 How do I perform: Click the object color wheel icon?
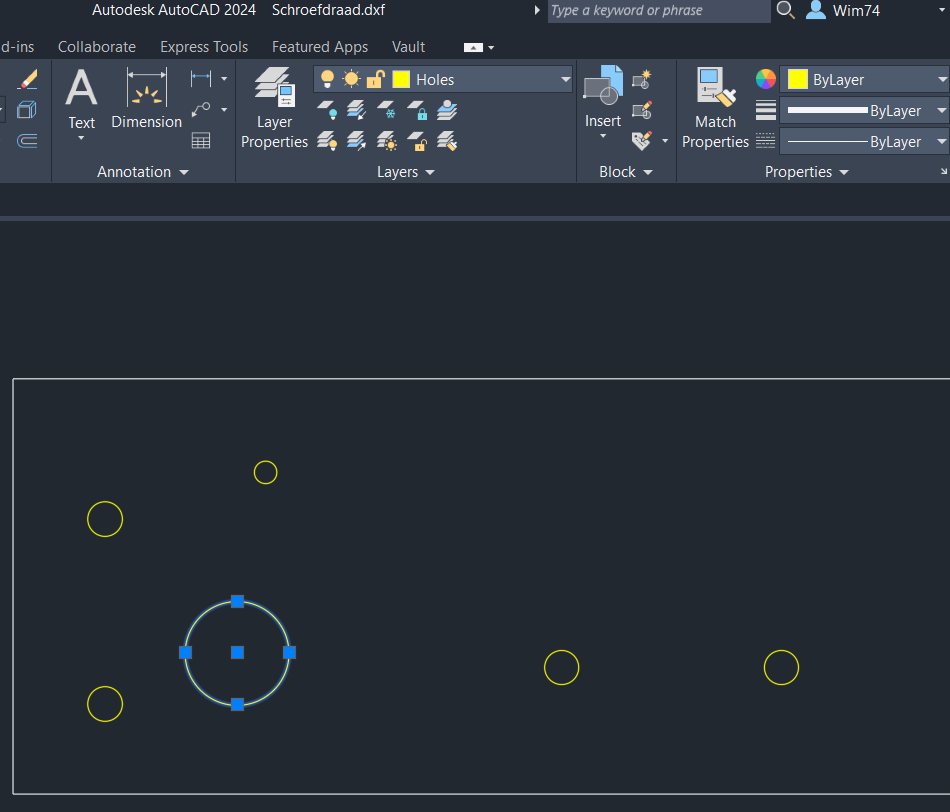click(766, 79)
